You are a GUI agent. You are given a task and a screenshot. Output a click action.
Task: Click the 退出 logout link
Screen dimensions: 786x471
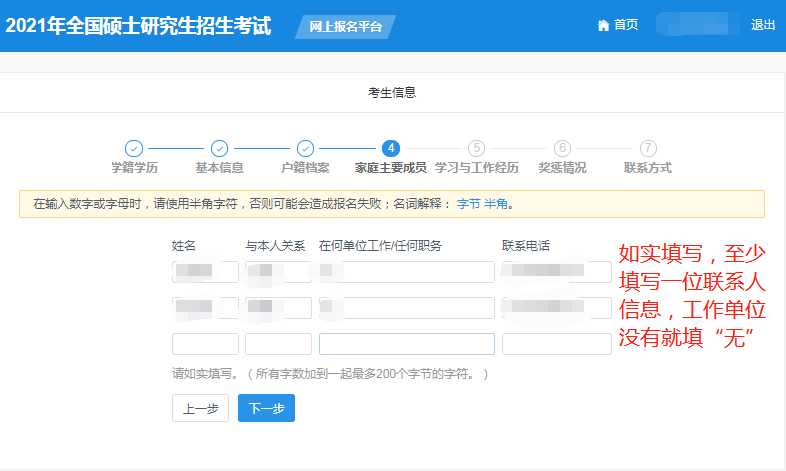tap(762, 25)
